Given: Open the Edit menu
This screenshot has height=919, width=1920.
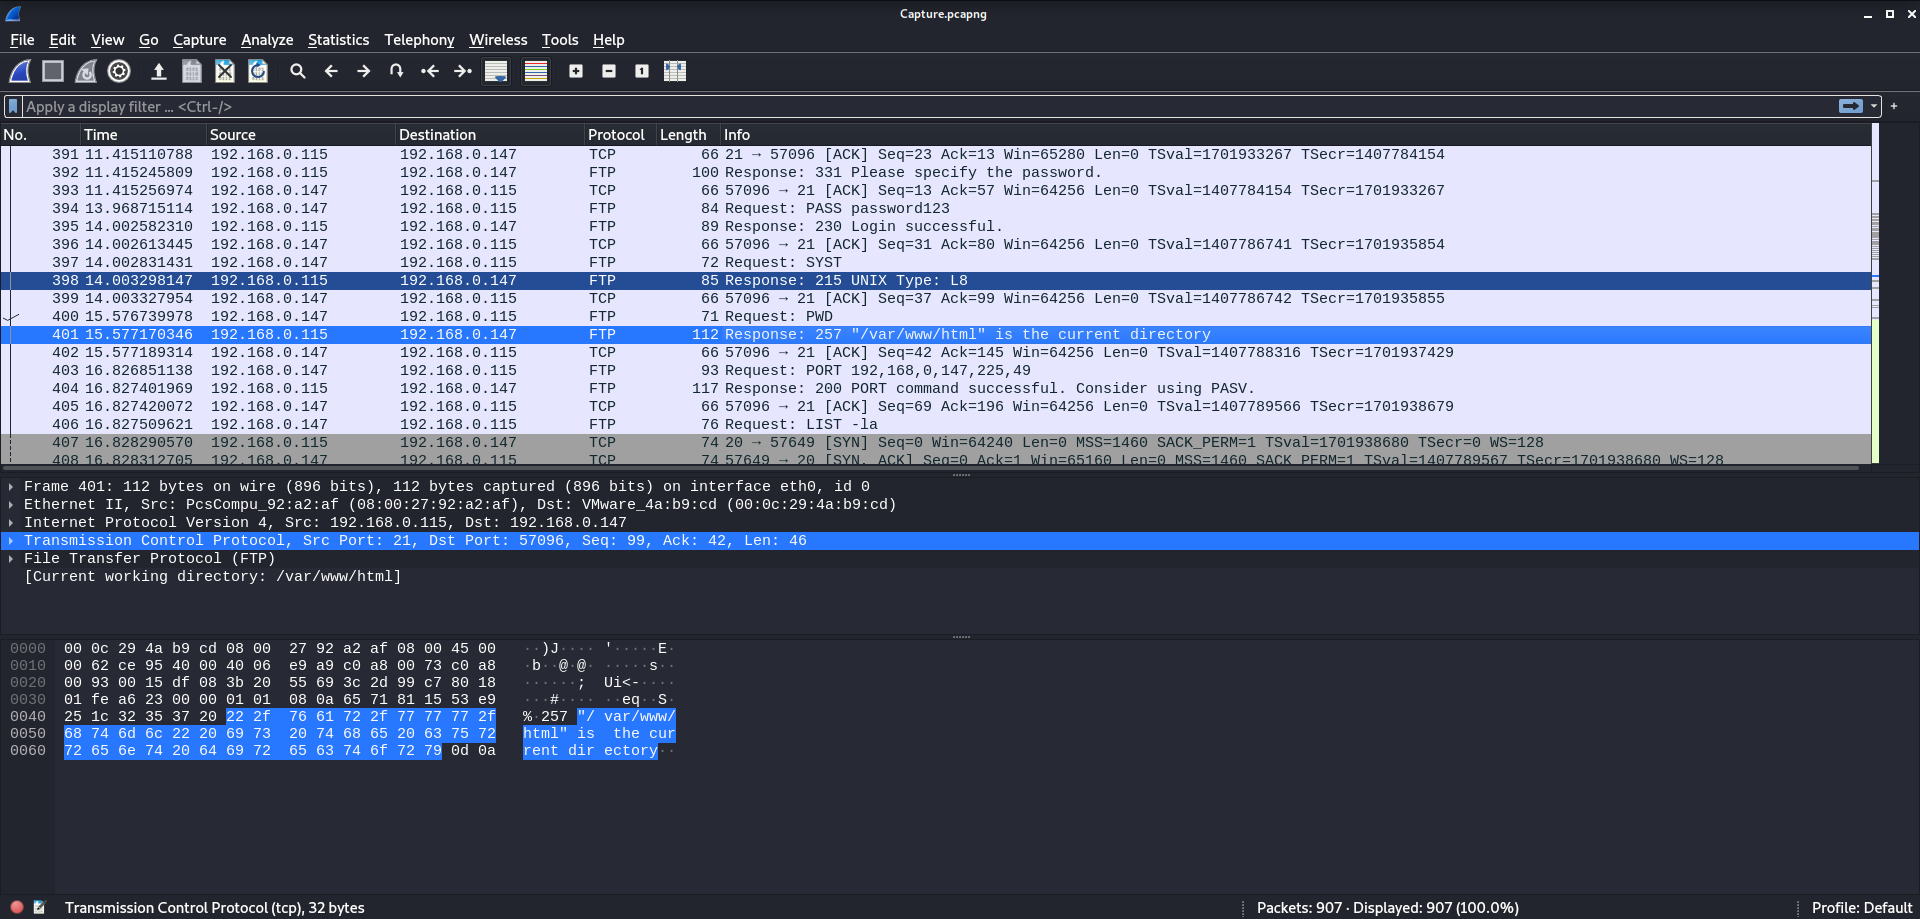Looking at the screenshot, I should [x=63, y=40].
